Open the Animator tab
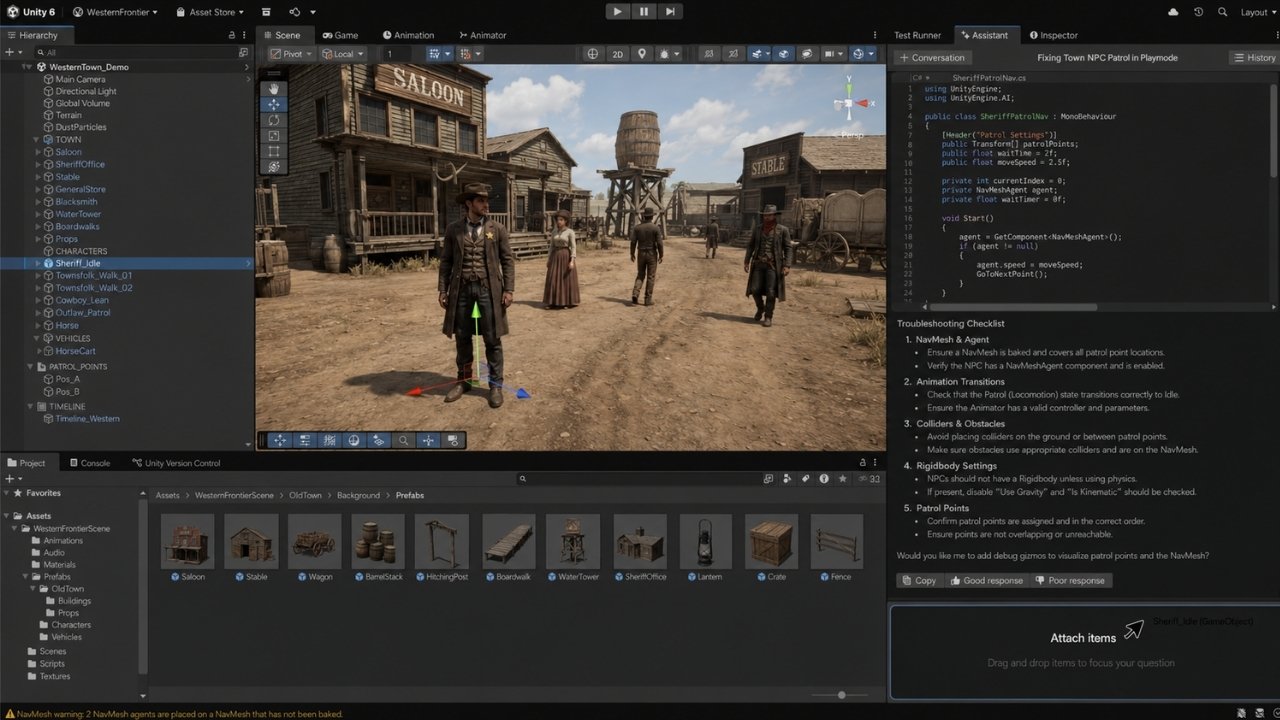The image size is (1280, 720). pyautogui.click(x=482, y=35)
